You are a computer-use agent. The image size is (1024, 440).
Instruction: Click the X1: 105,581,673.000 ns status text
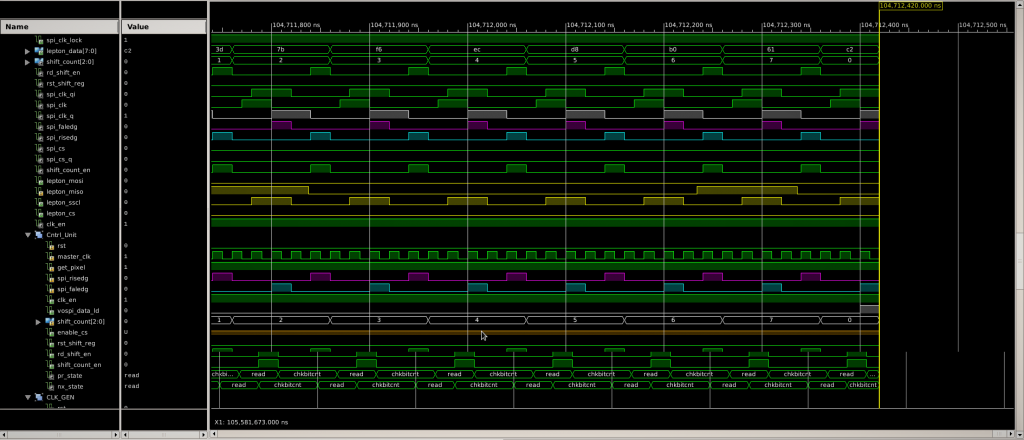click(x=251, y=422)
